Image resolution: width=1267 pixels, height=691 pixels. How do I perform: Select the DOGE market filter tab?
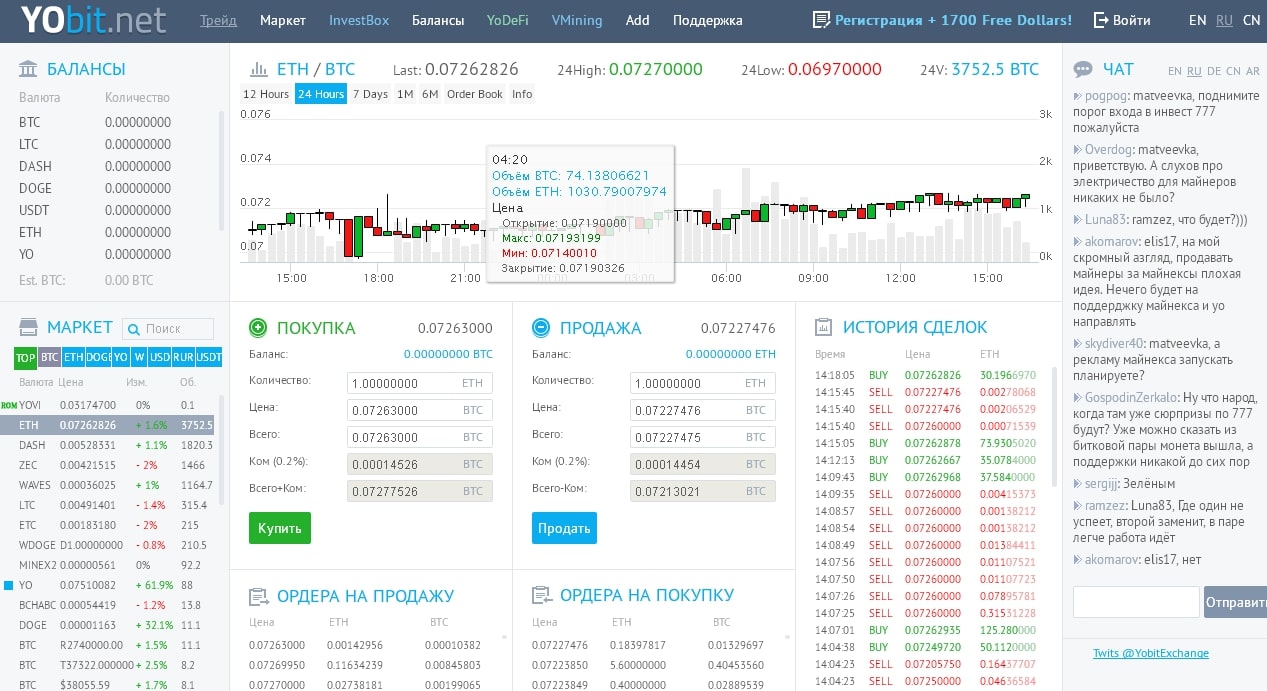98,357
